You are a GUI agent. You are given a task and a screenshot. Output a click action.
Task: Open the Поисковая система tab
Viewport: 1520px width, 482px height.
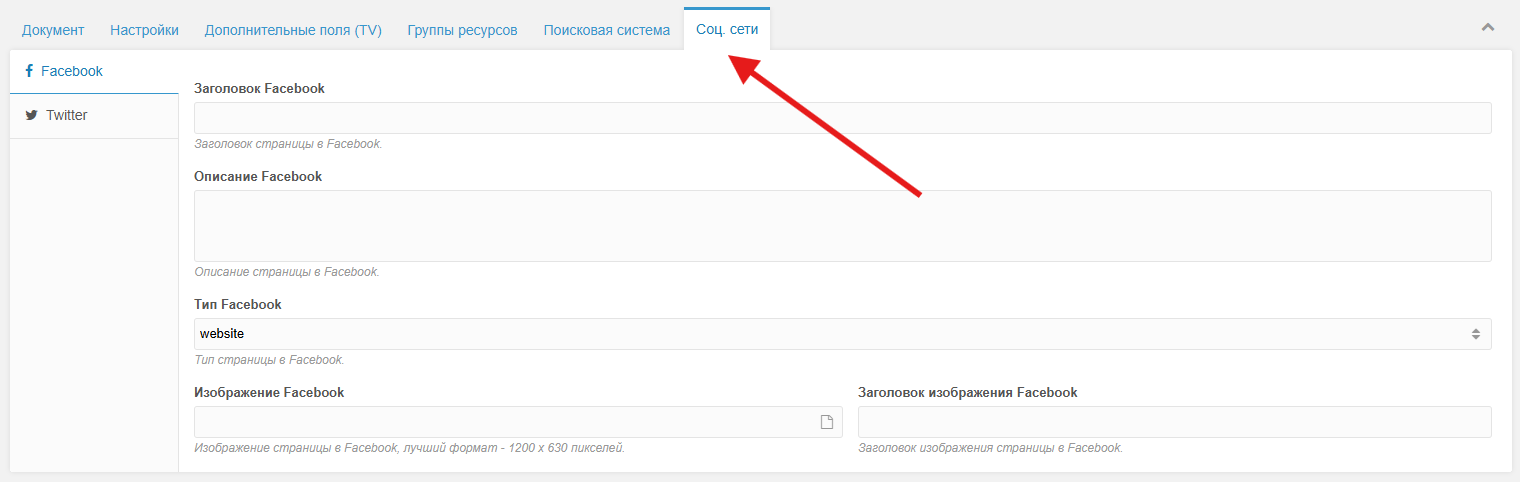606,30
